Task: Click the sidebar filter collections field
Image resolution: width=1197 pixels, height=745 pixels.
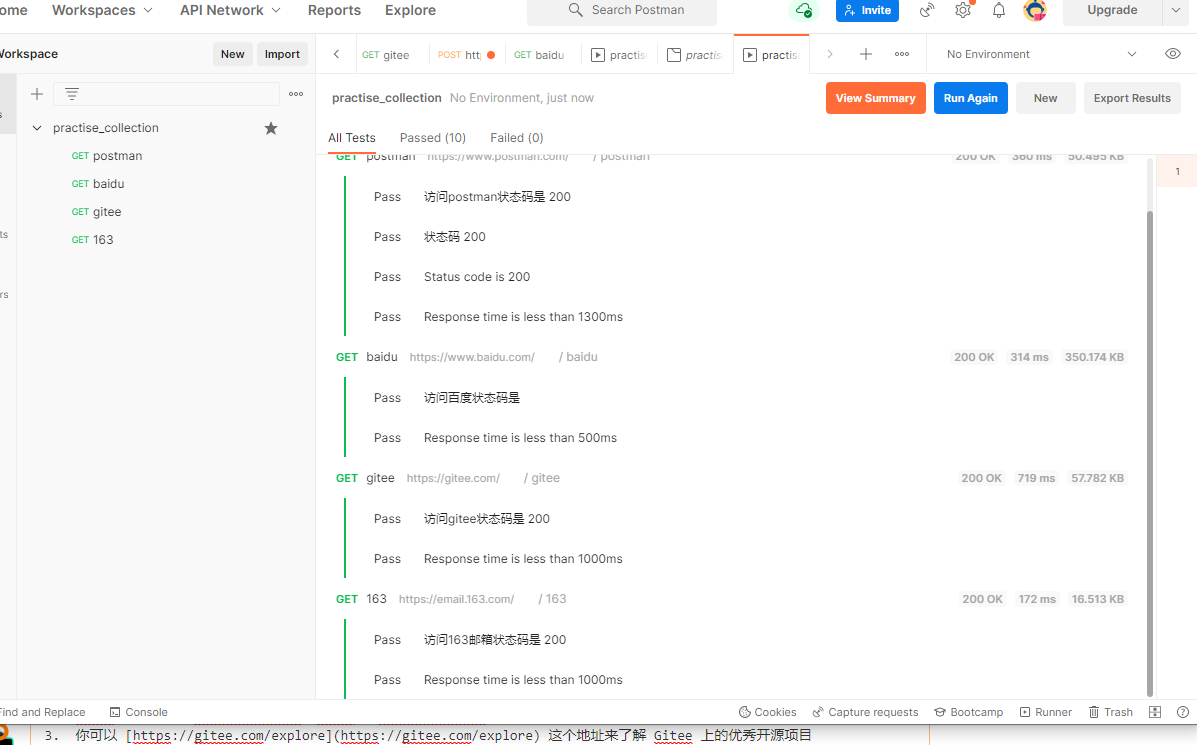Action: (x=166, y=94)
